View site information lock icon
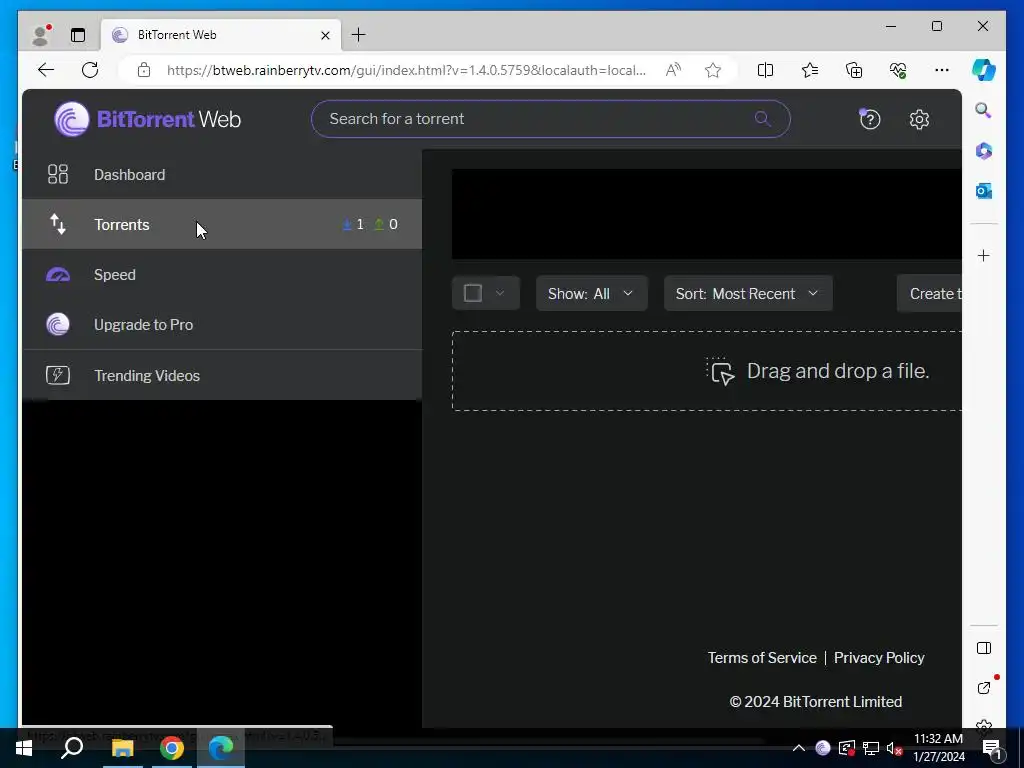This screenshot has height=768, width=1024. coord(144,70)
